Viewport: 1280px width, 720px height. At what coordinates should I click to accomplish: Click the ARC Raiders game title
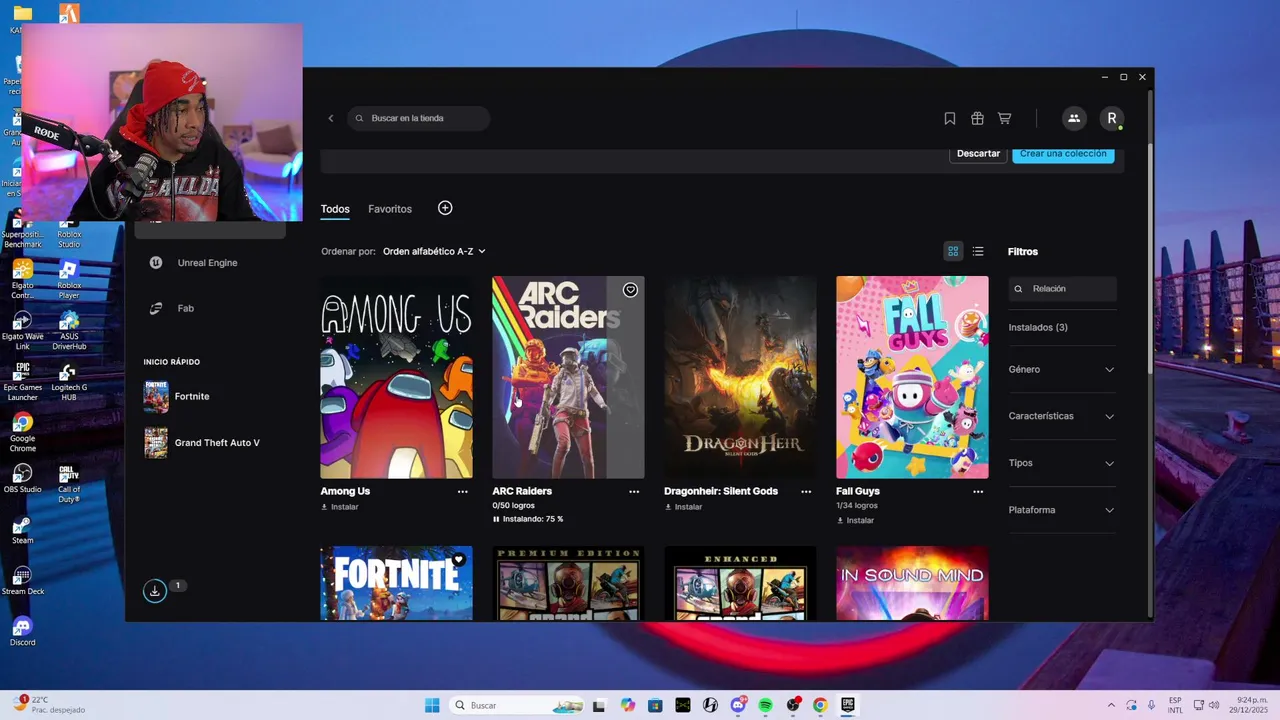pos(522,491)
